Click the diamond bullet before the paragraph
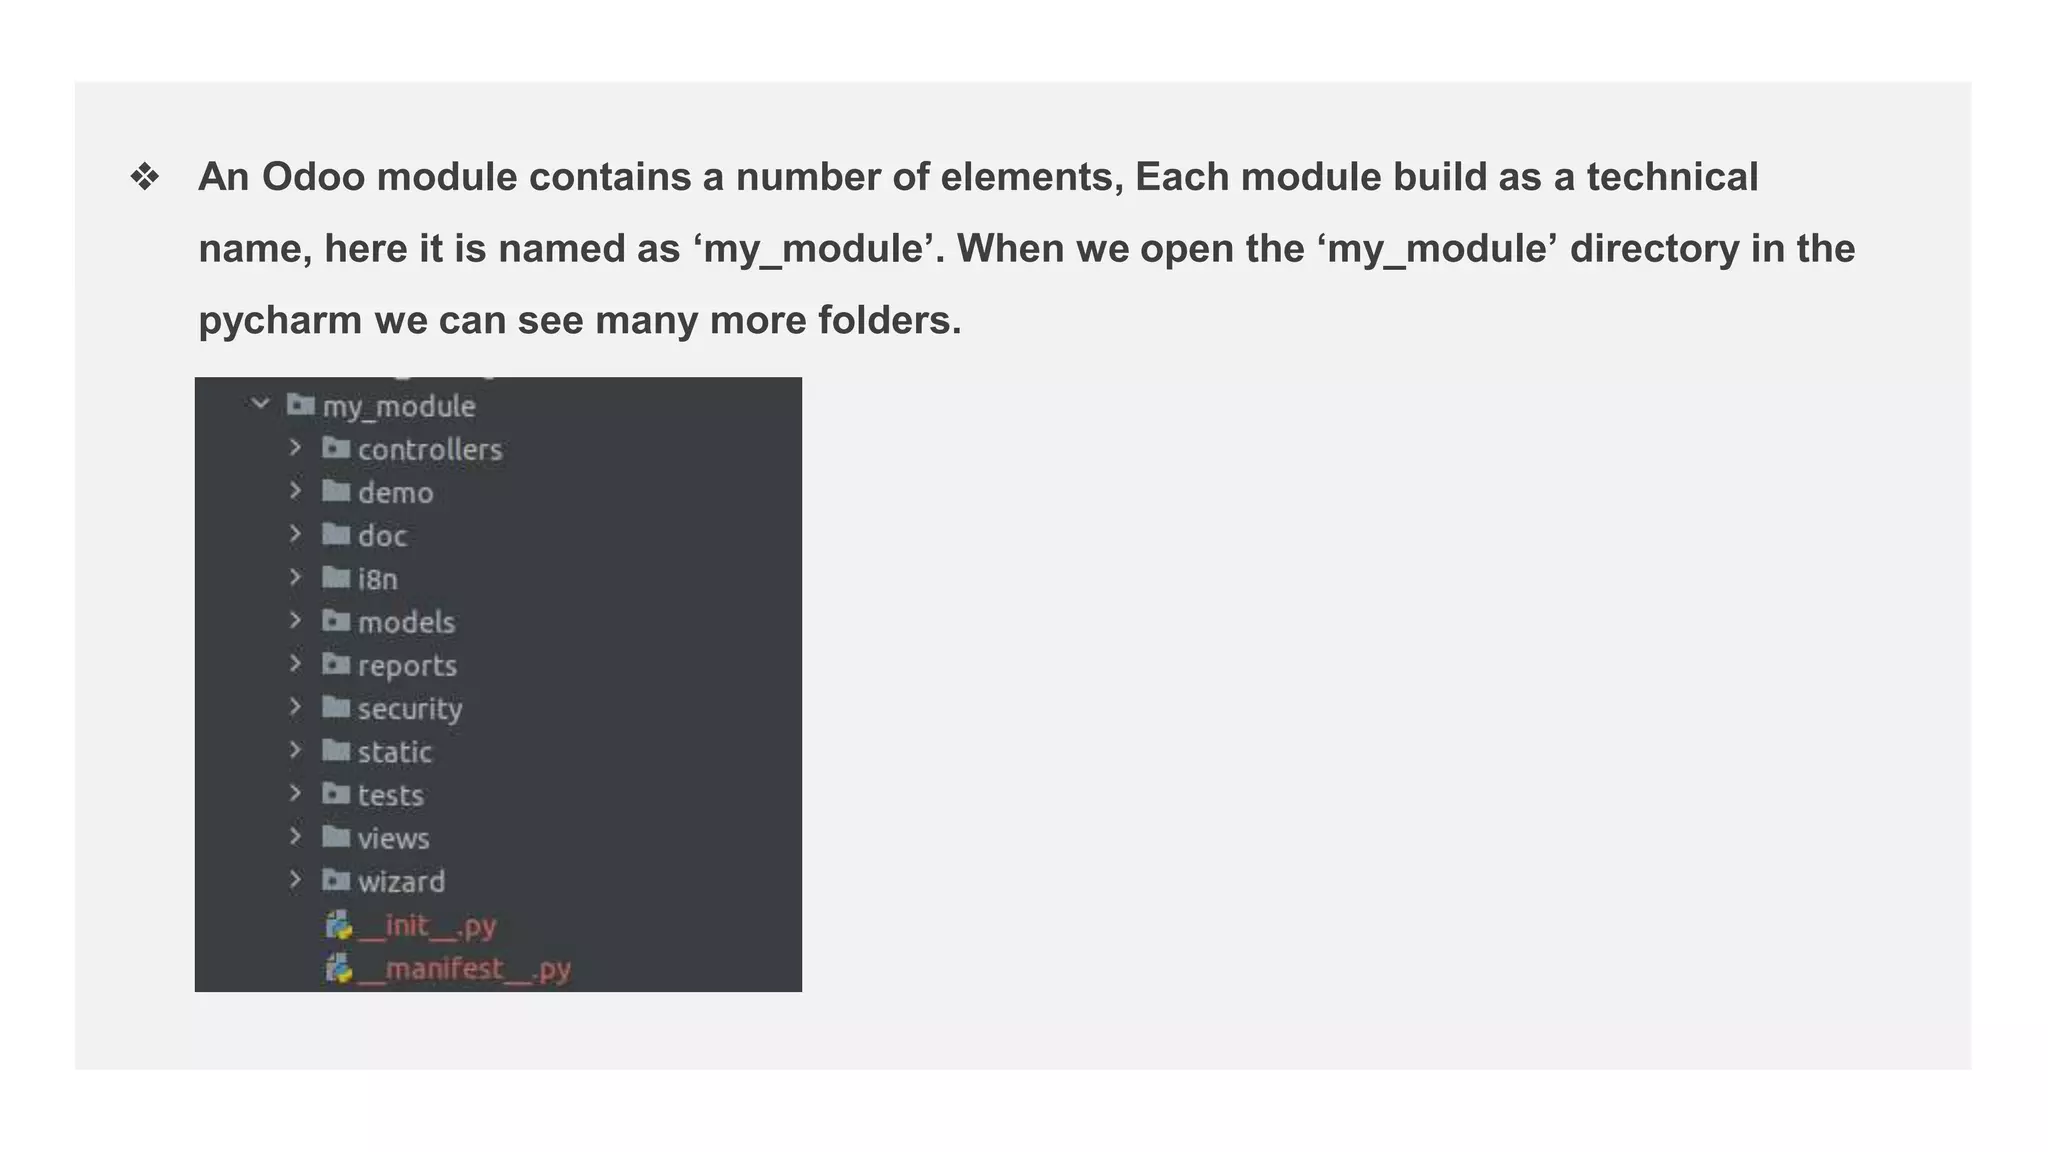The image size is (2048, 1152). (x=145, y=177)
